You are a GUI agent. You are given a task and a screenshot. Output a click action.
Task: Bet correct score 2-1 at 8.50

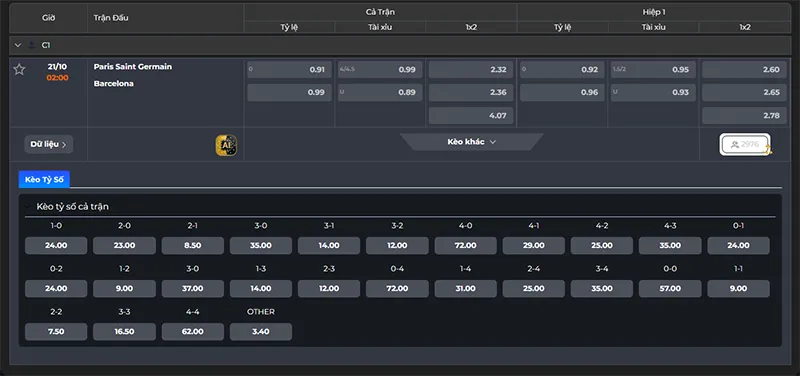pos(193,245)
